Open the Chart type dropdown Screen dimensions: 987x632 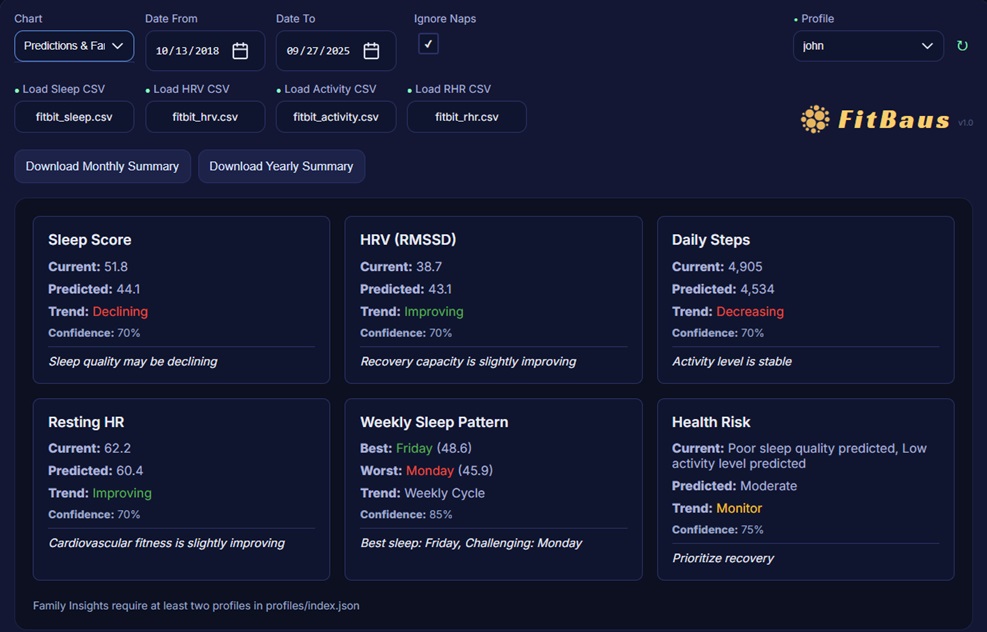point(74,46)
